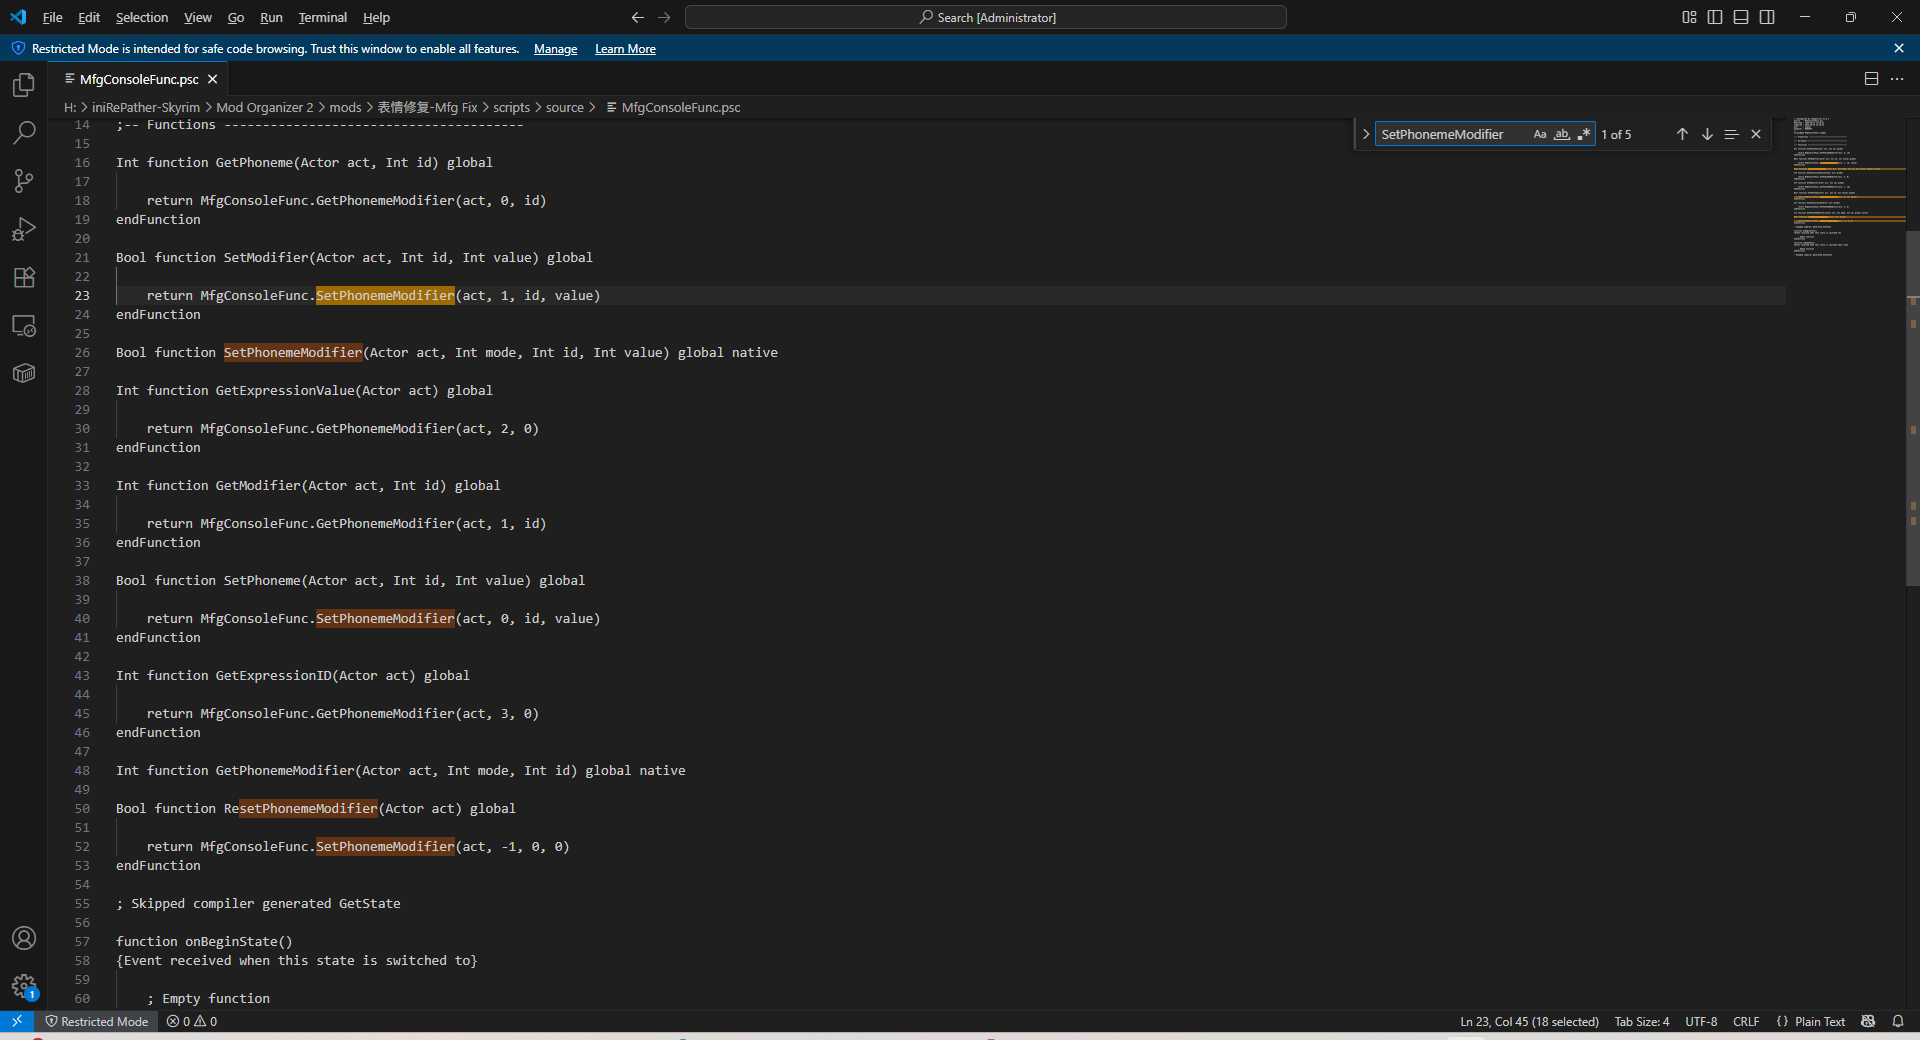Screen dimensions: 1920x1040
Task: Toggle Find in Selection
Action: pos(1732,134)
